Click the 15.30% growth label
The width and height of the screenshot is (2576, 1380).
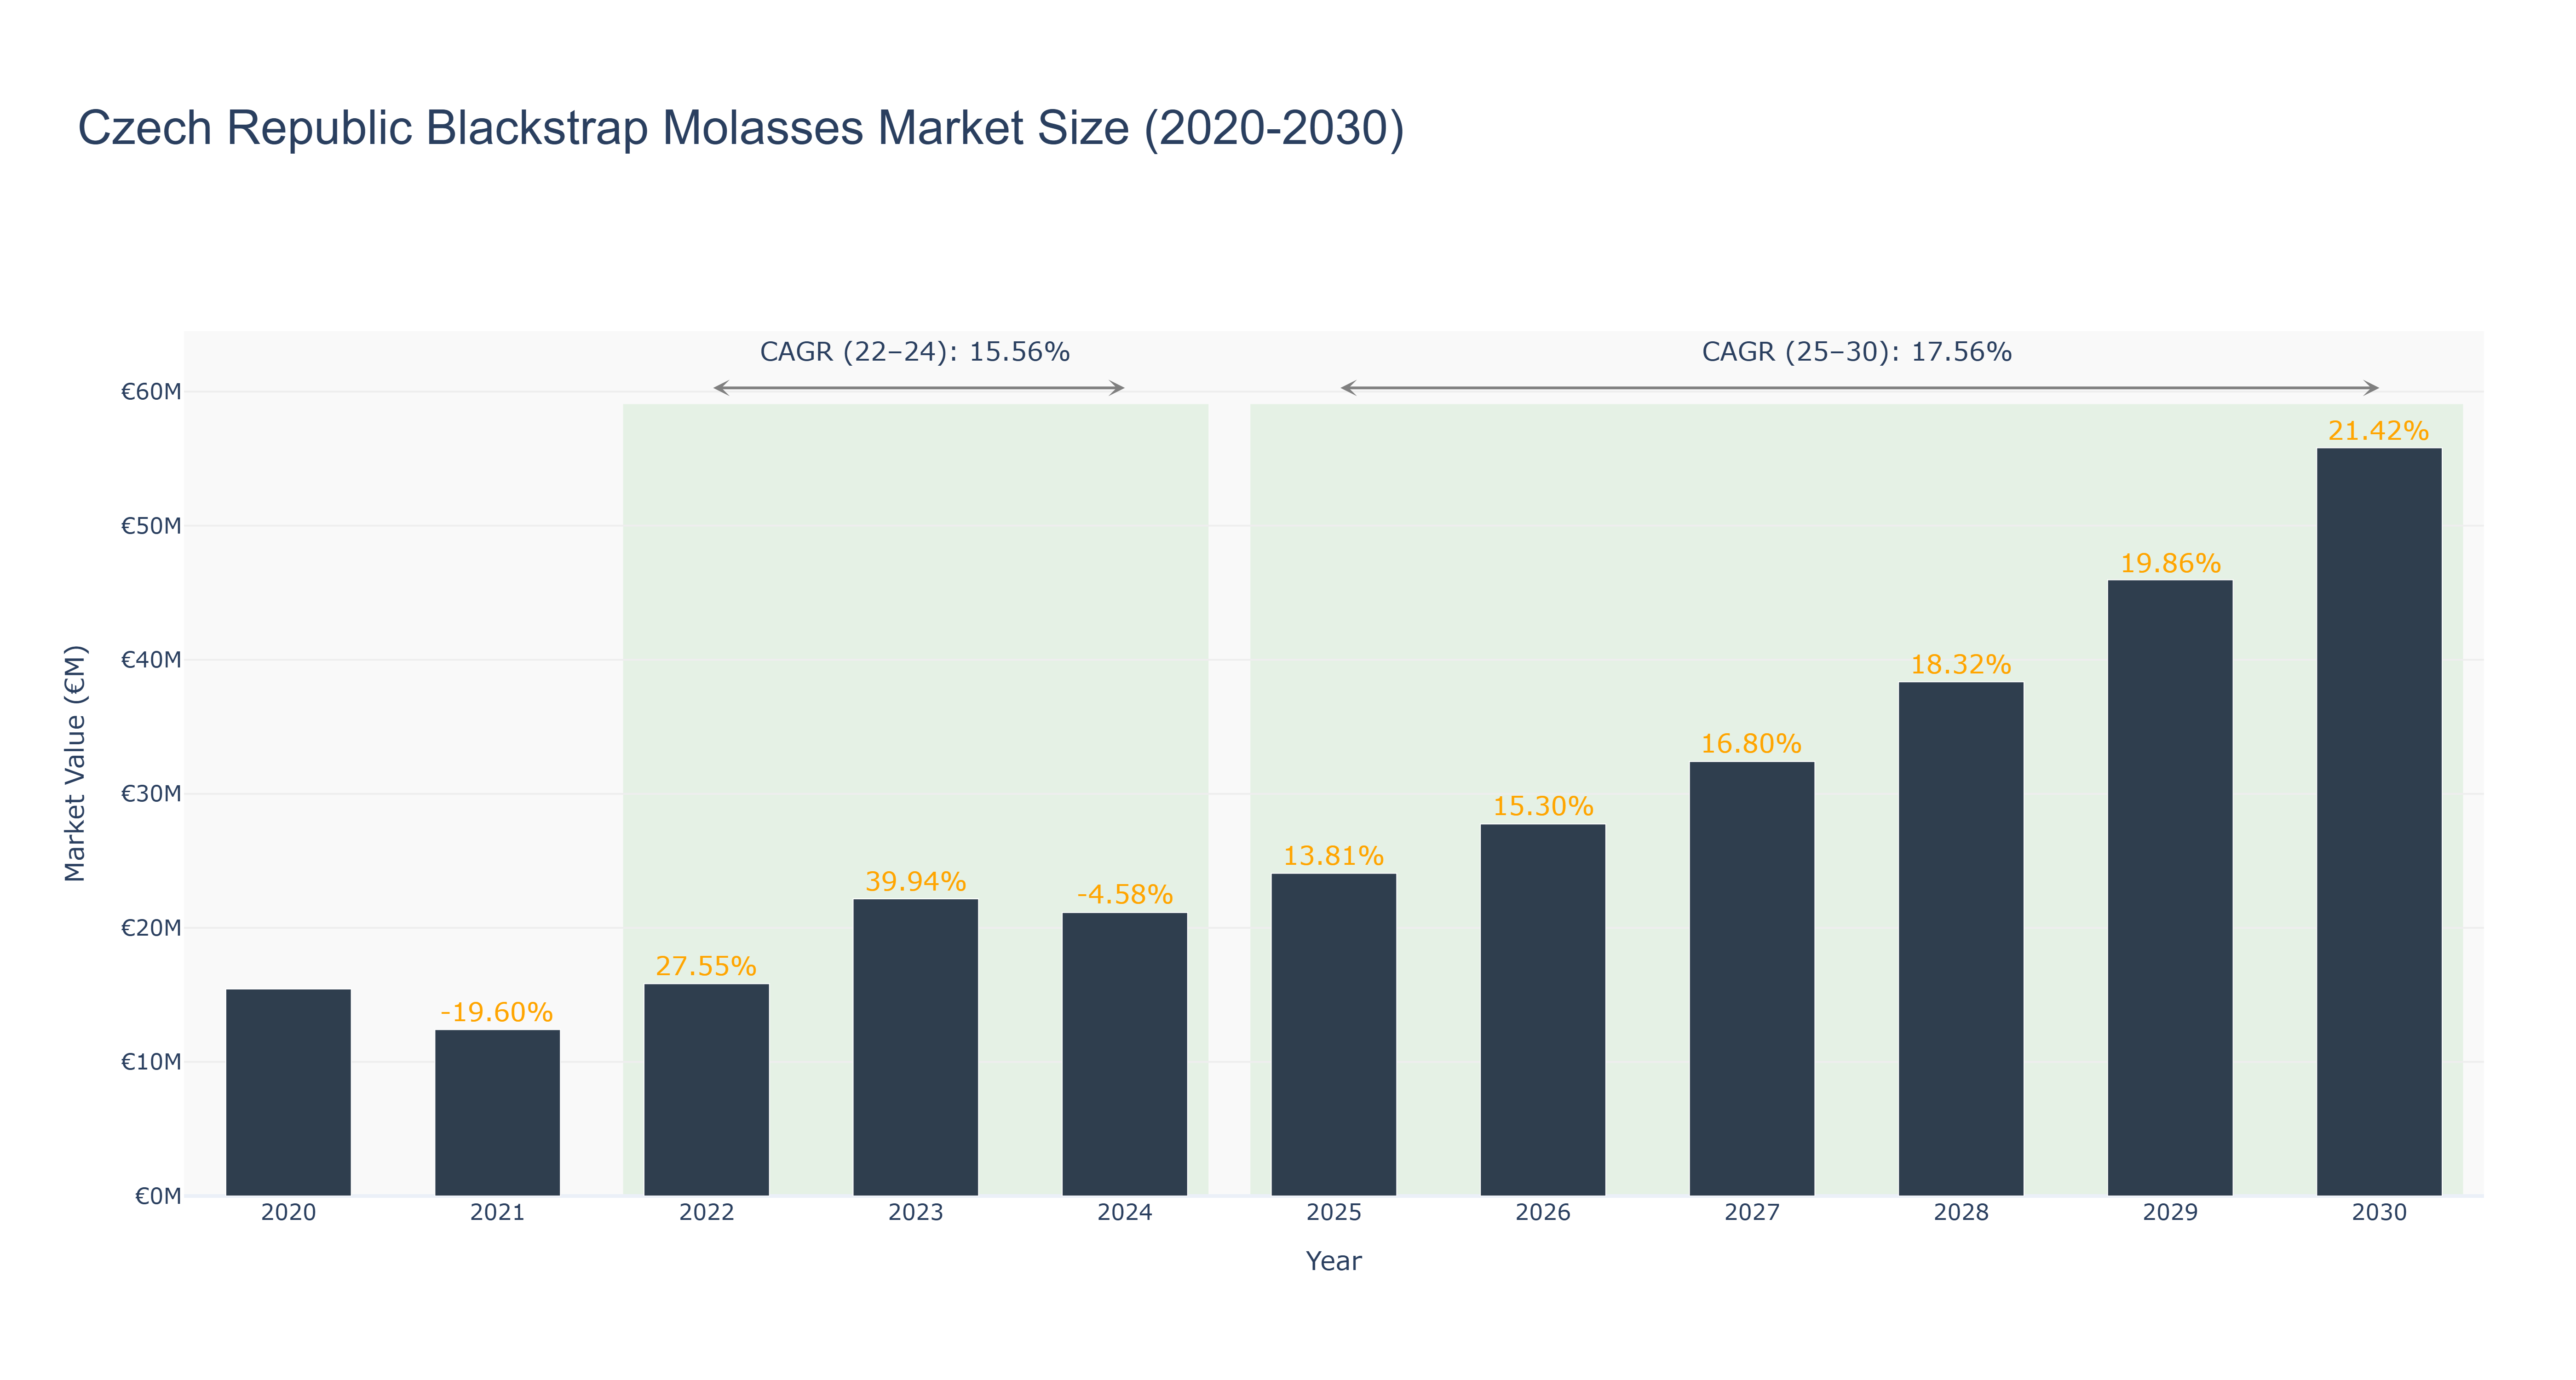click(x=1542, y=806)
